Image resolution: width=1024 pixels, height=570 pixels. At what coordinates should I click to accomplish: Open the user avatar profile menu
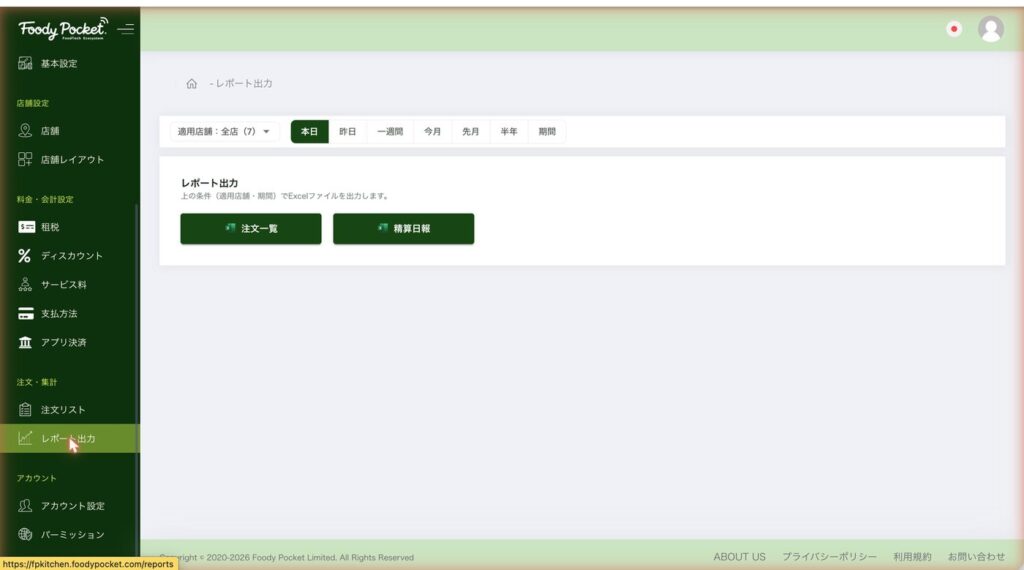[991, 29]
